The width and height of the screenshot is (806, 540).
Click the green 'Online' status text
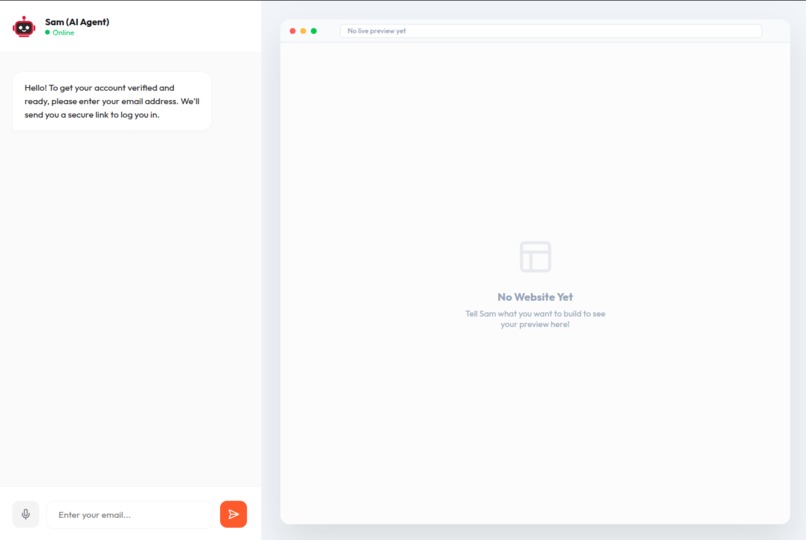point(63,32)
